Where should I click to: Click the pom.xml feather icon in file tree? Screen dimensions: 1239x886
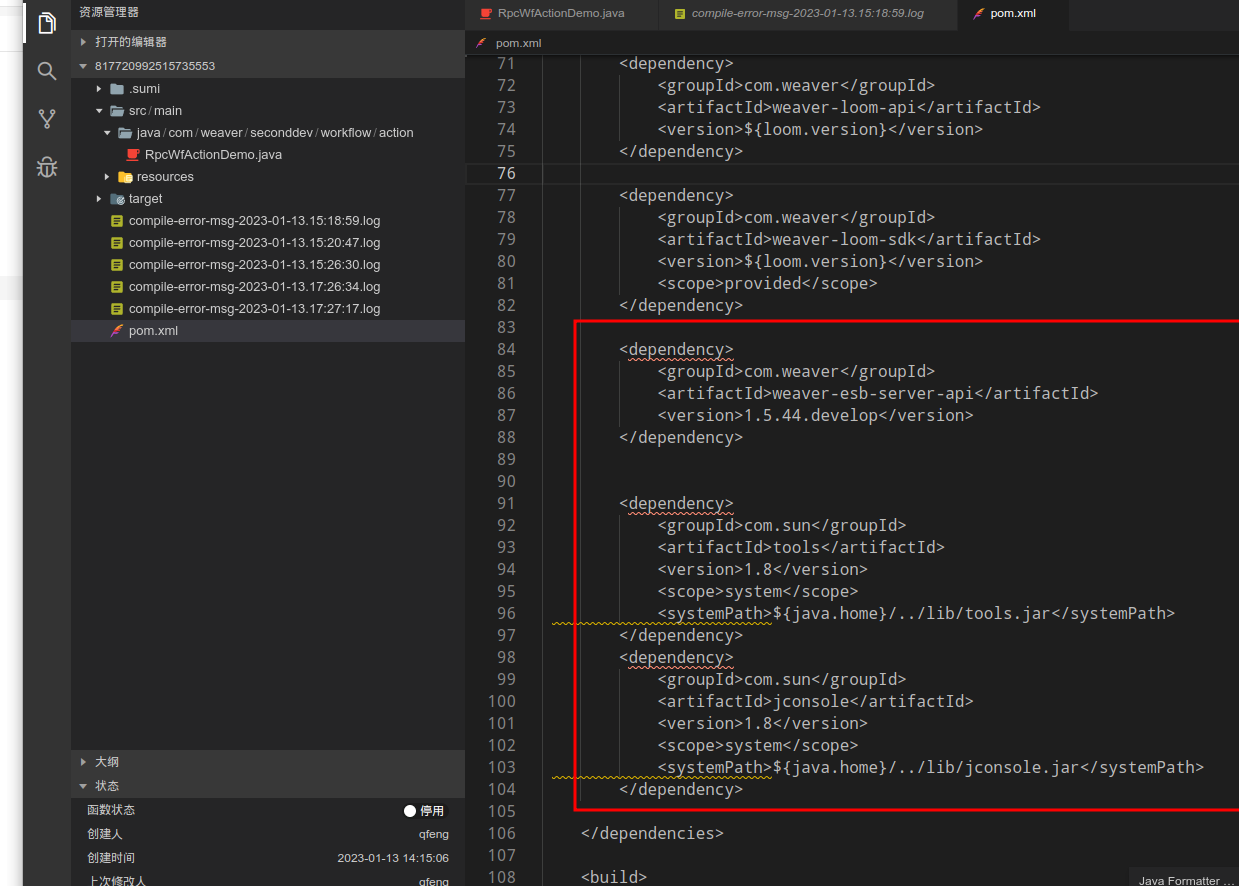(117, 331)
